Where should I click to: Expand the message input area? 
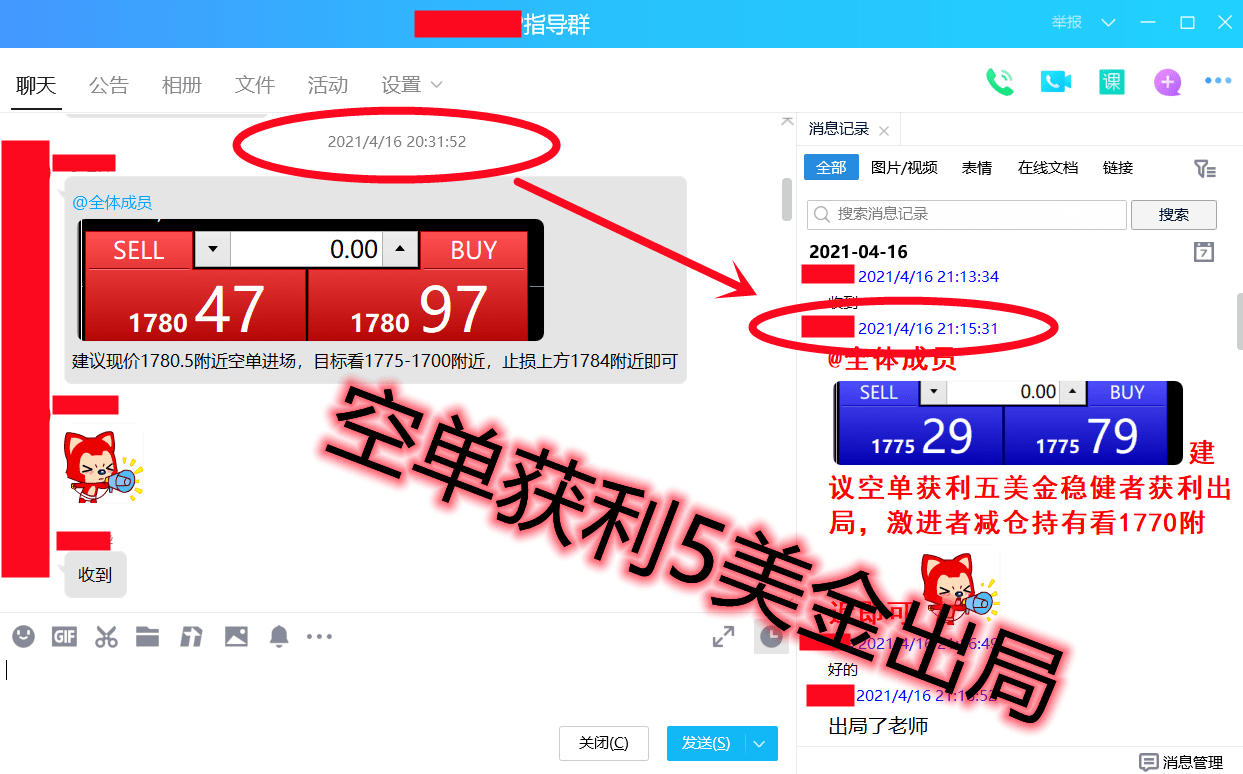point(723,636)
